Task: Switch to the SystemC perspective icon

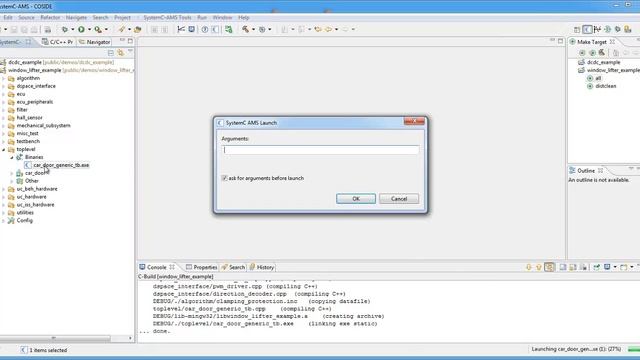Action: pos(587,29)
